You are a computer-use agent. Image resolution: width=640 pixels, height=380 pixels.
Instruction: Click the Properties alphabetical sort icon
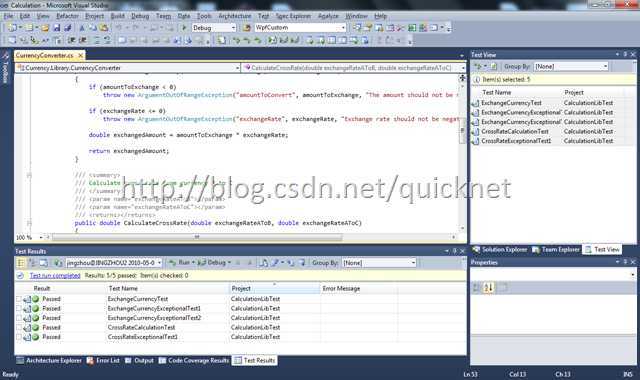coord(489,287)
